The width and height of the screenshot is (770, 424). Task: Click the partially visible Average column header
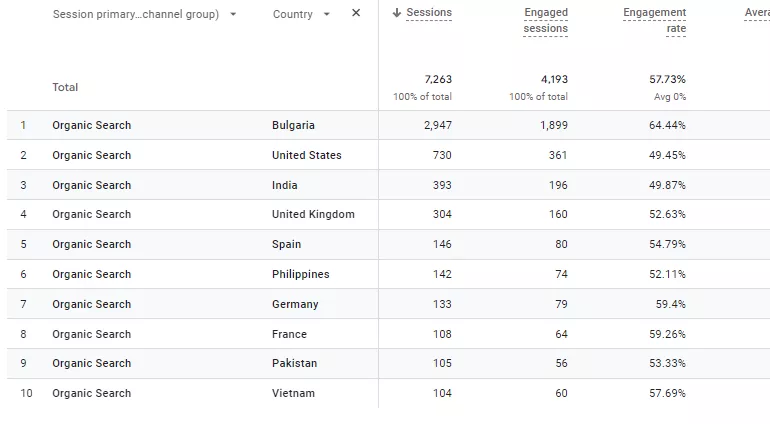pyautogui.click(x=757, y=13)
